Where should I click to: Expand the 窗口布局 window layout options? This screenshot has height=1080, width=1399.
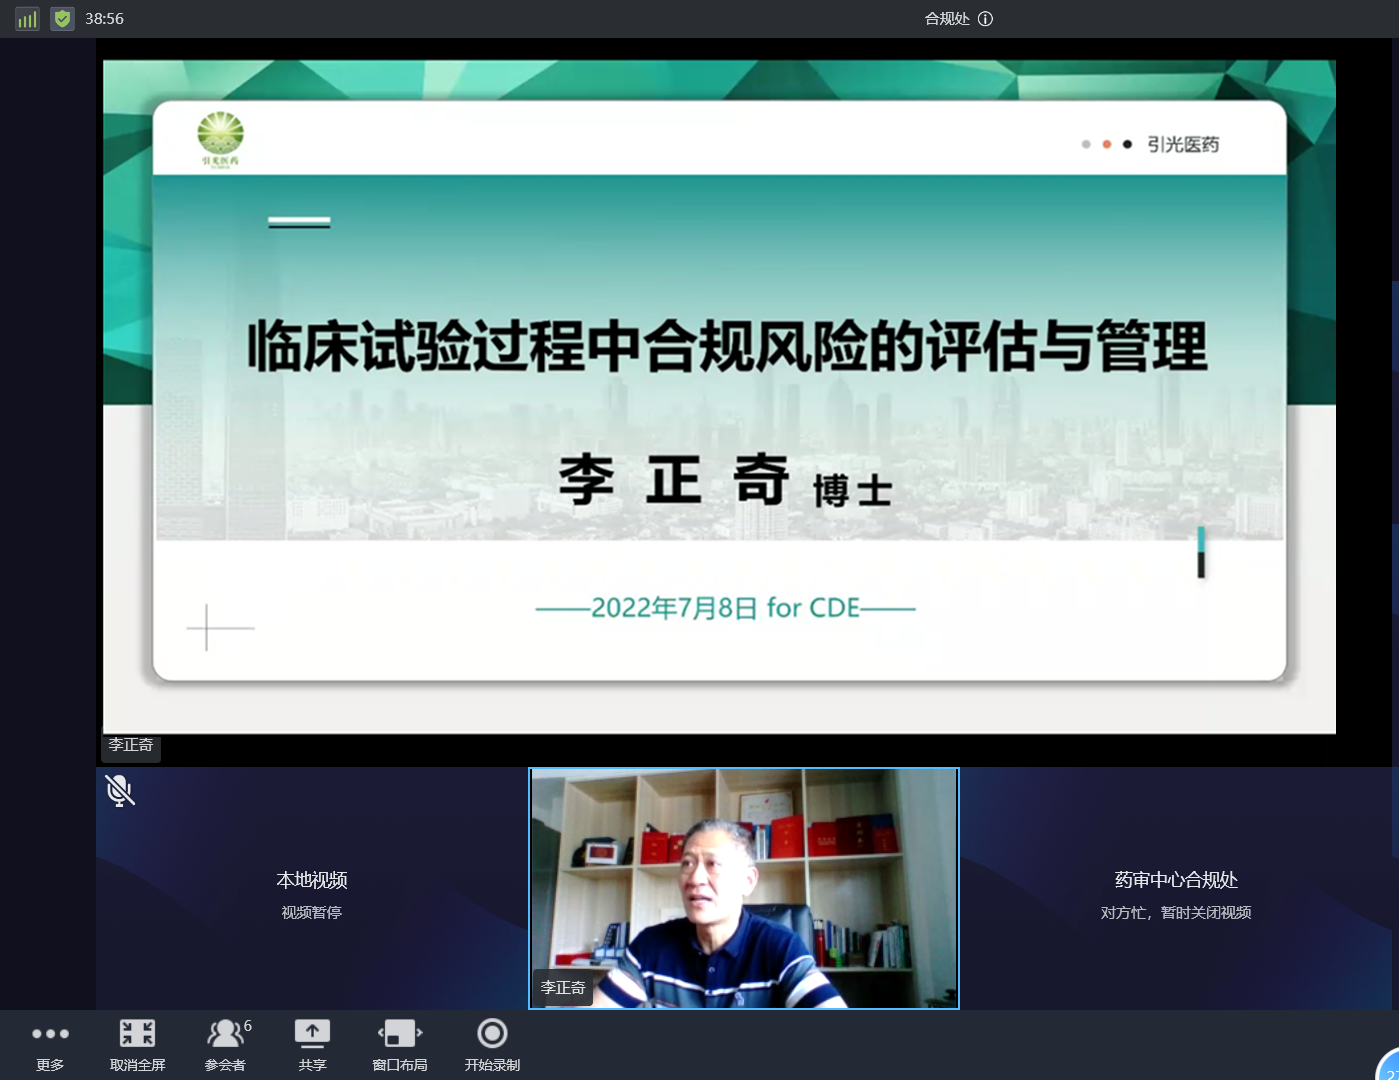(x=400, y=1044)
